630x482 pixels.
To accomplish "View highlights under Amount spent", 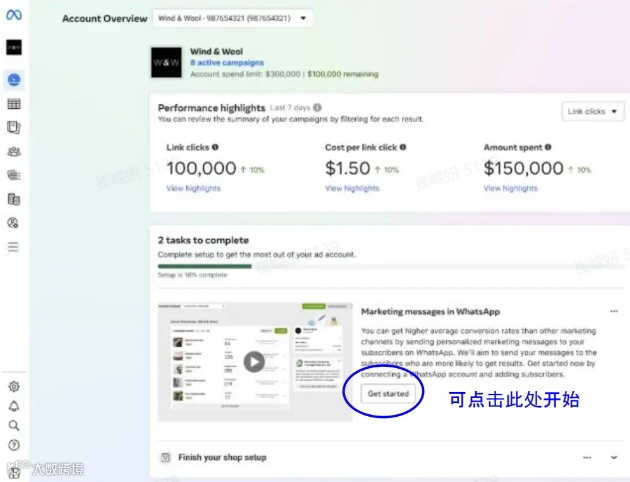I will [511, 188].
